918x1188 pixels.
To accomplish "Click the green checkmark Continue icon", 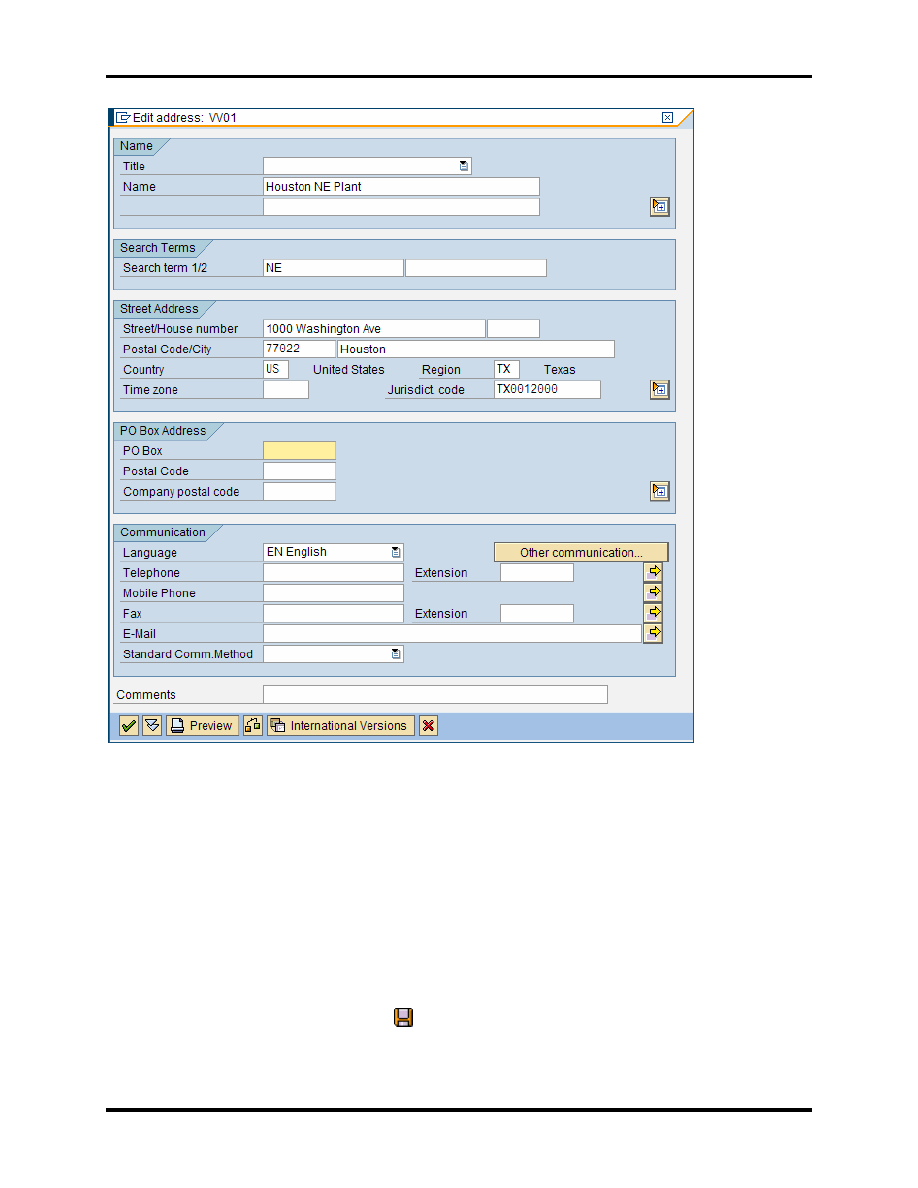I will coord(129,726).
